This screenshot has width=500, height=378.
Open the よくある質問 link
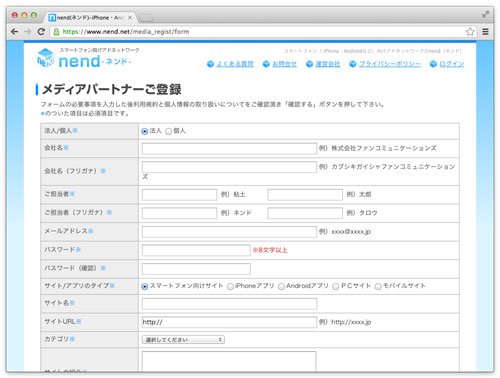coord(235,64)
